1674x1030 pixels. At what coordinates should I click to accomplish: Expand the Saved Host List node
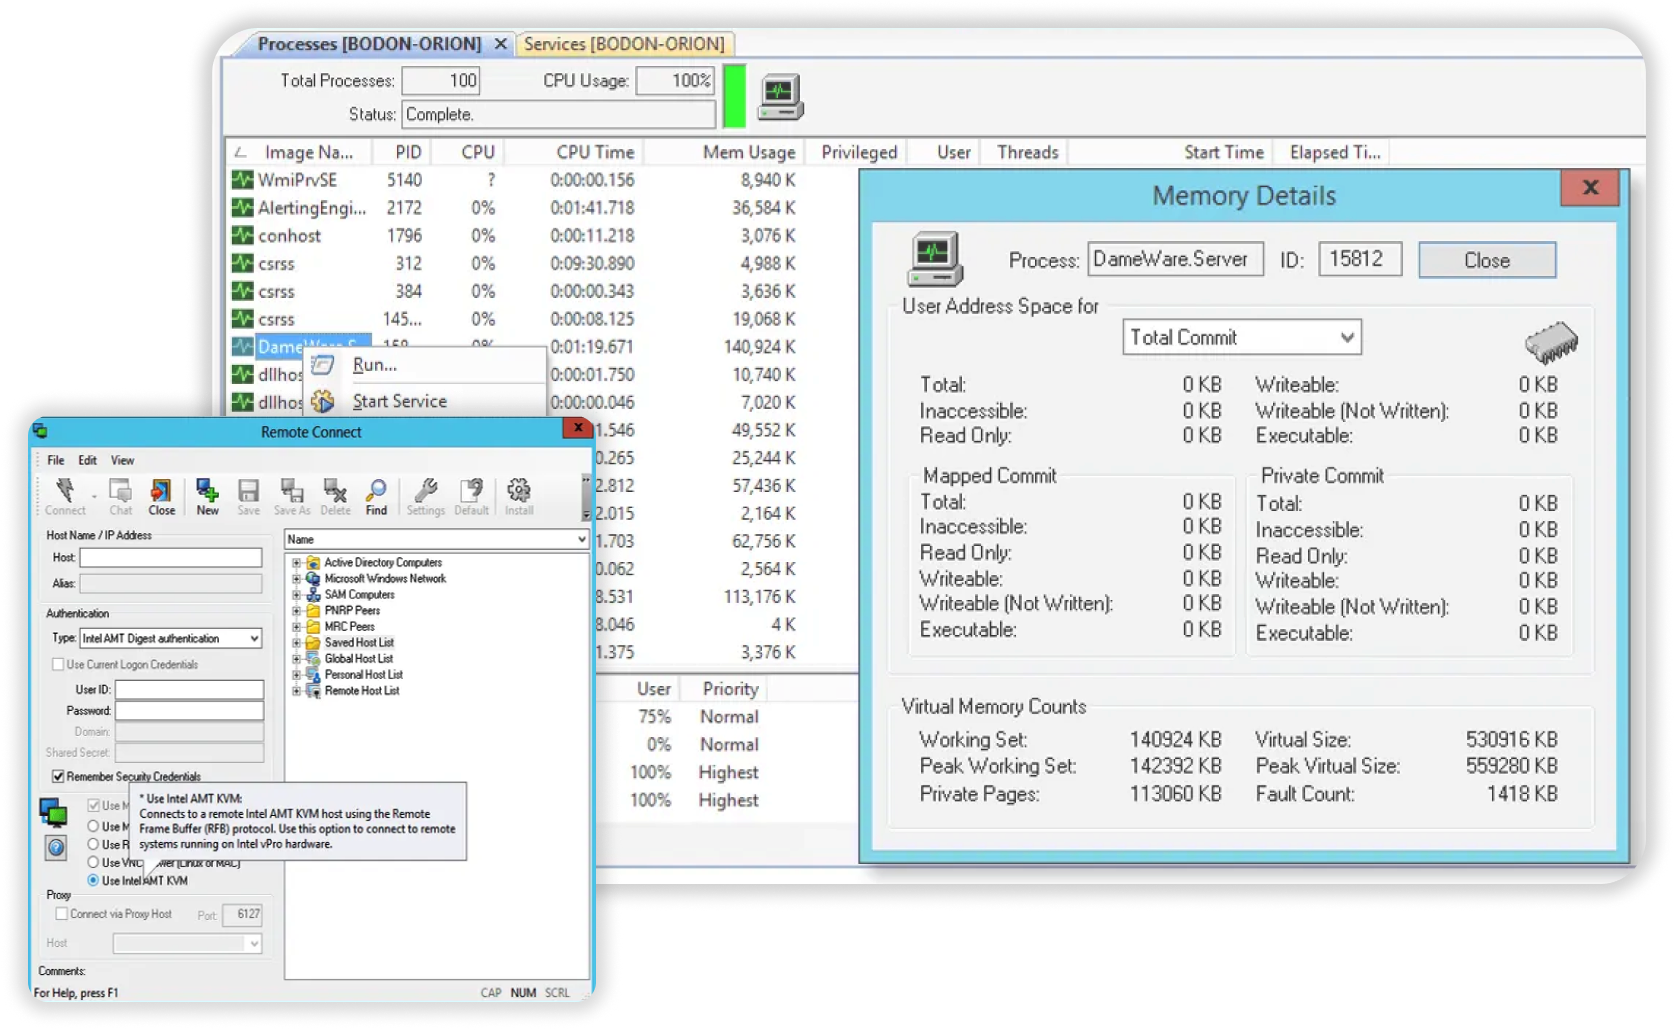click(x=296, y=643)
